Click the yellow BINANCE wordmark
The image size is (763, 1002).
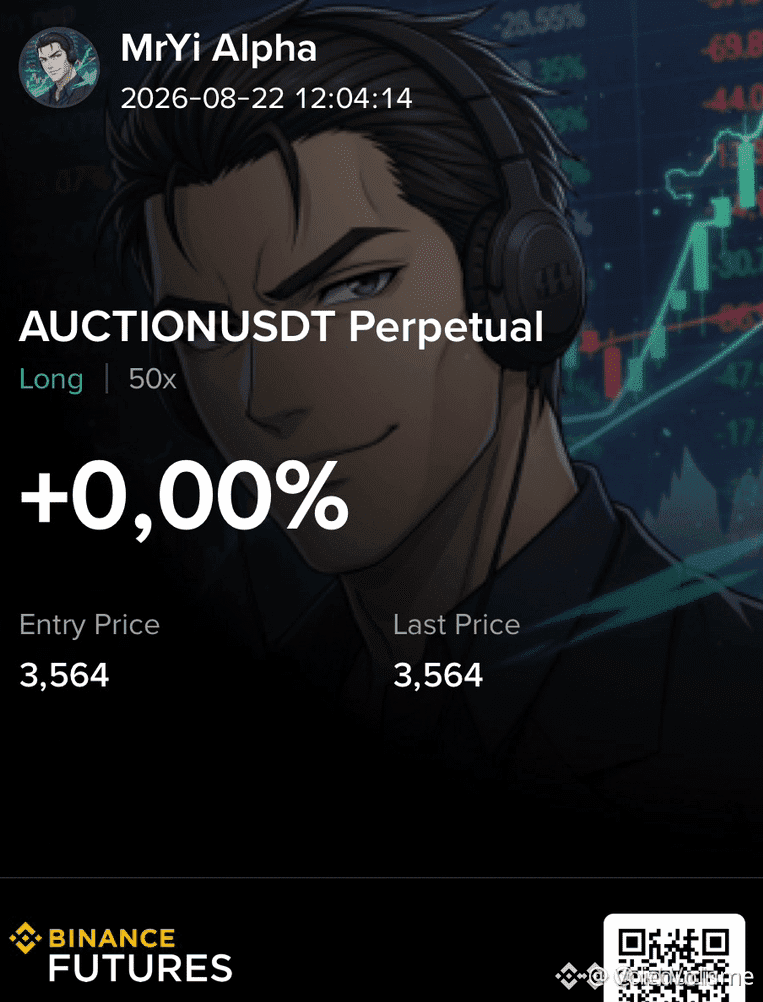(x=111, y=938)
